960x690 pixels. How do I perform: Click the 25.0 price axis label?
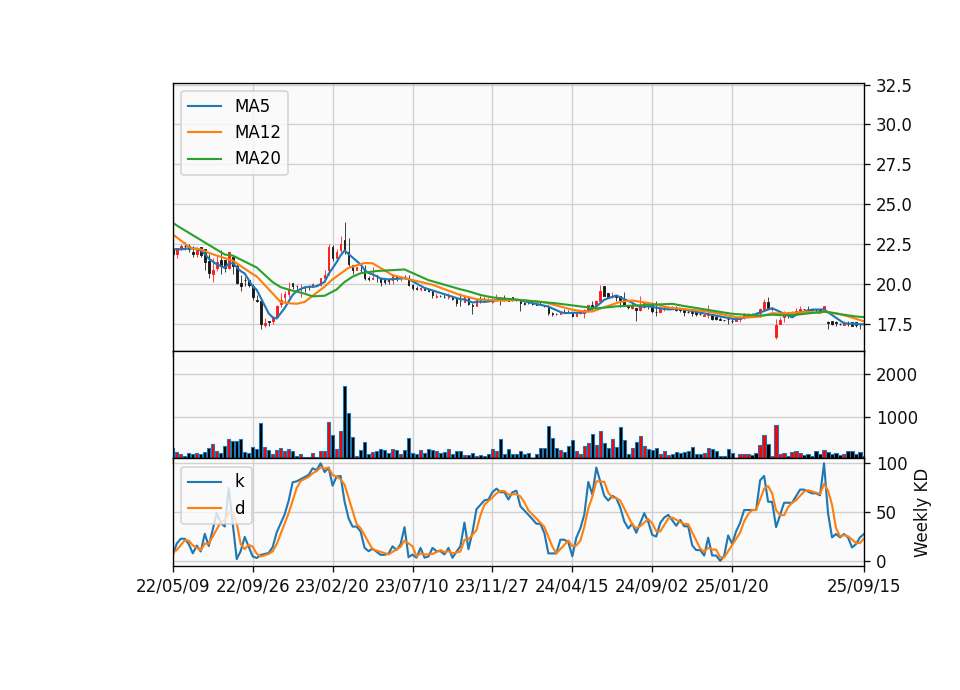pyautogui.click(x=894, y=205)
